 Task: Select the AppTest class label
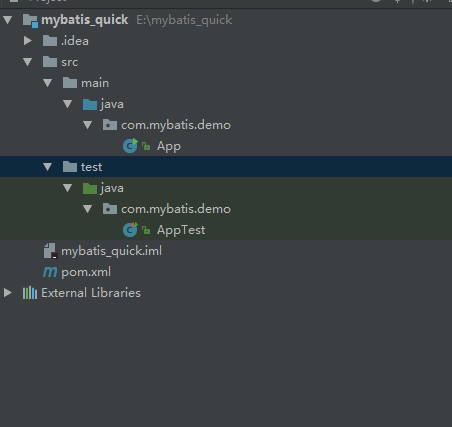[181, 231]
